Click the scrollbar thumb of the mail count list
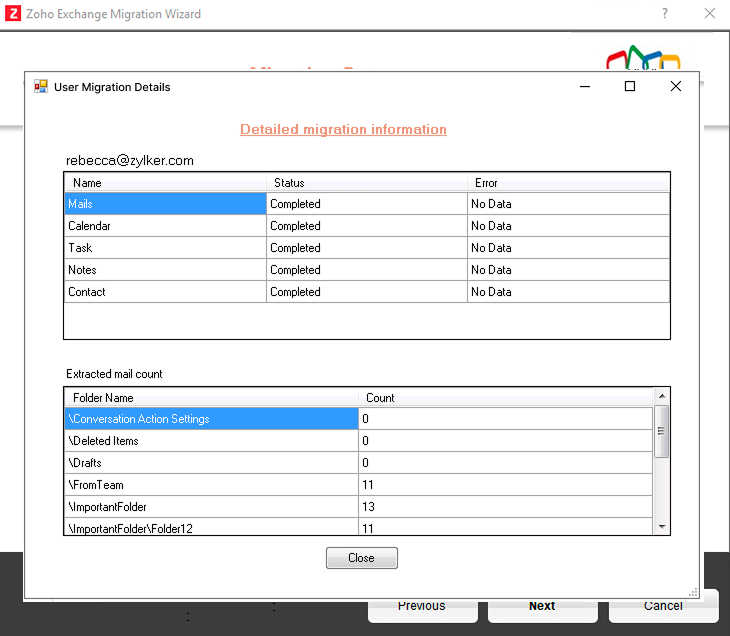This screenshot has width=730, height=636. [x=662, y=431]
